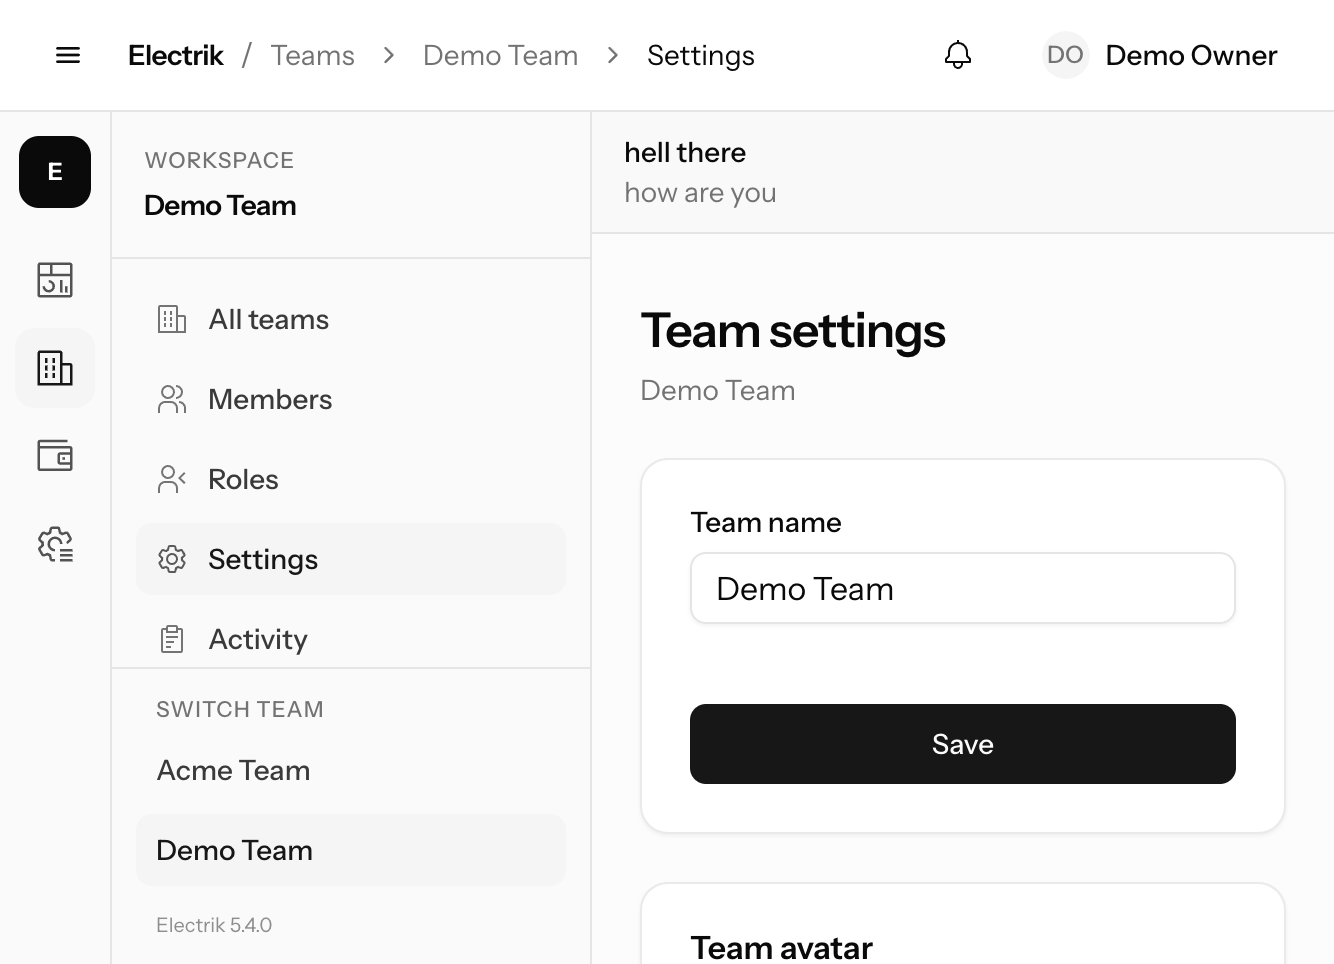
Task: Click the Activity clipboard icon
Action: click(x=172, y=639)
